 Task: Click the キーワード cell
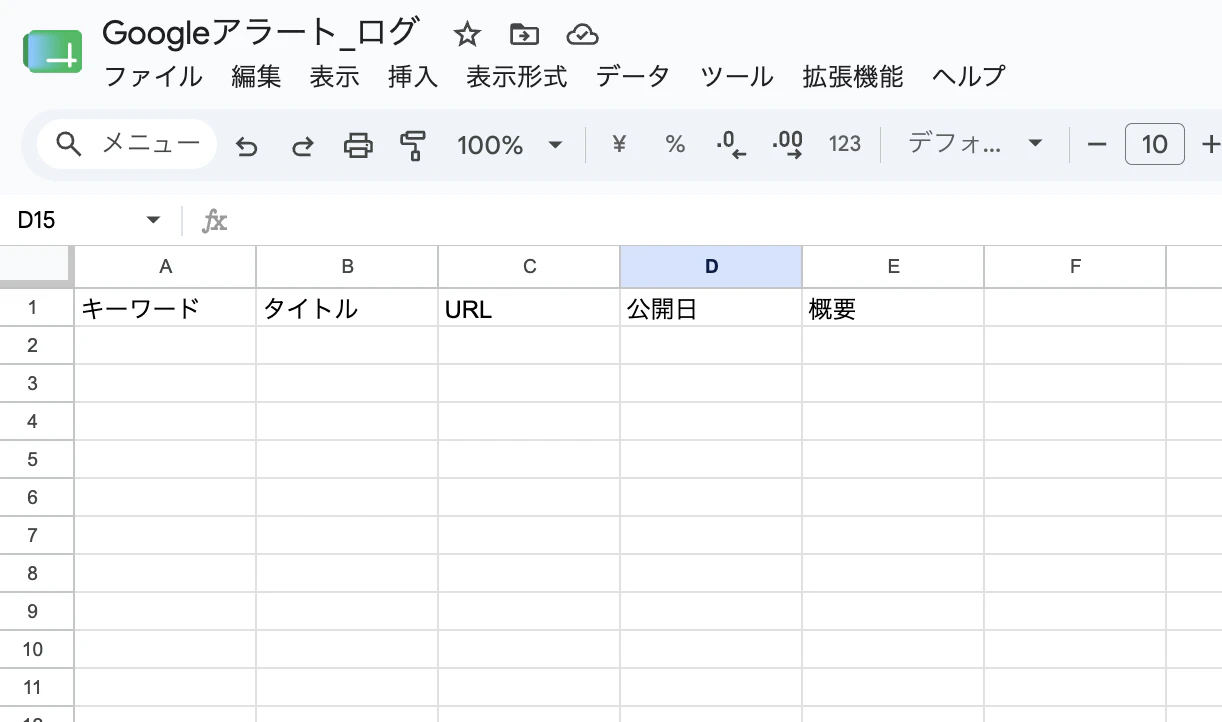pyautogui.click(x=165, y=308)
